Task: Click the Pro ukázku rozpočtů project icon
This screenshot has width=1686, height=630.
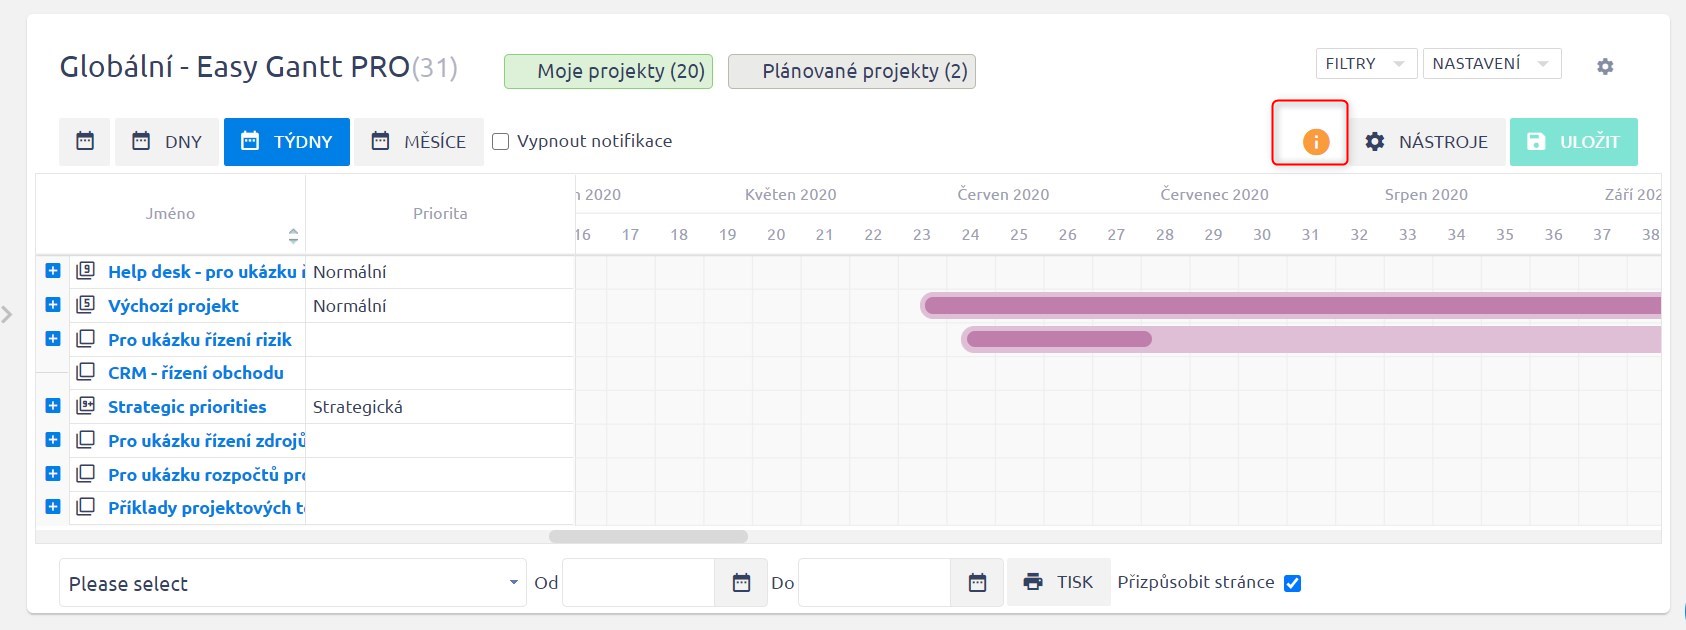Action: [86, 474]
